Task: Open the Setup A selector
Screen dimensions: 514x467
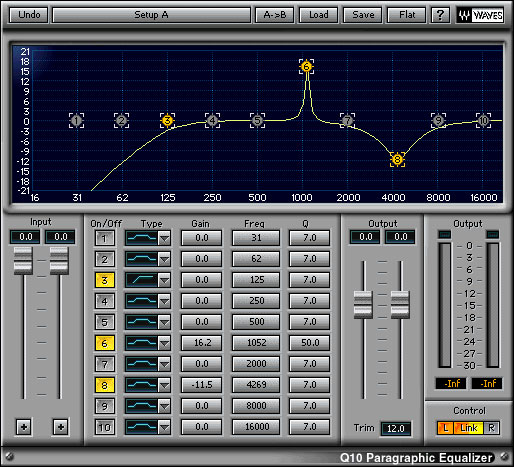Action: tap(151, 15)
